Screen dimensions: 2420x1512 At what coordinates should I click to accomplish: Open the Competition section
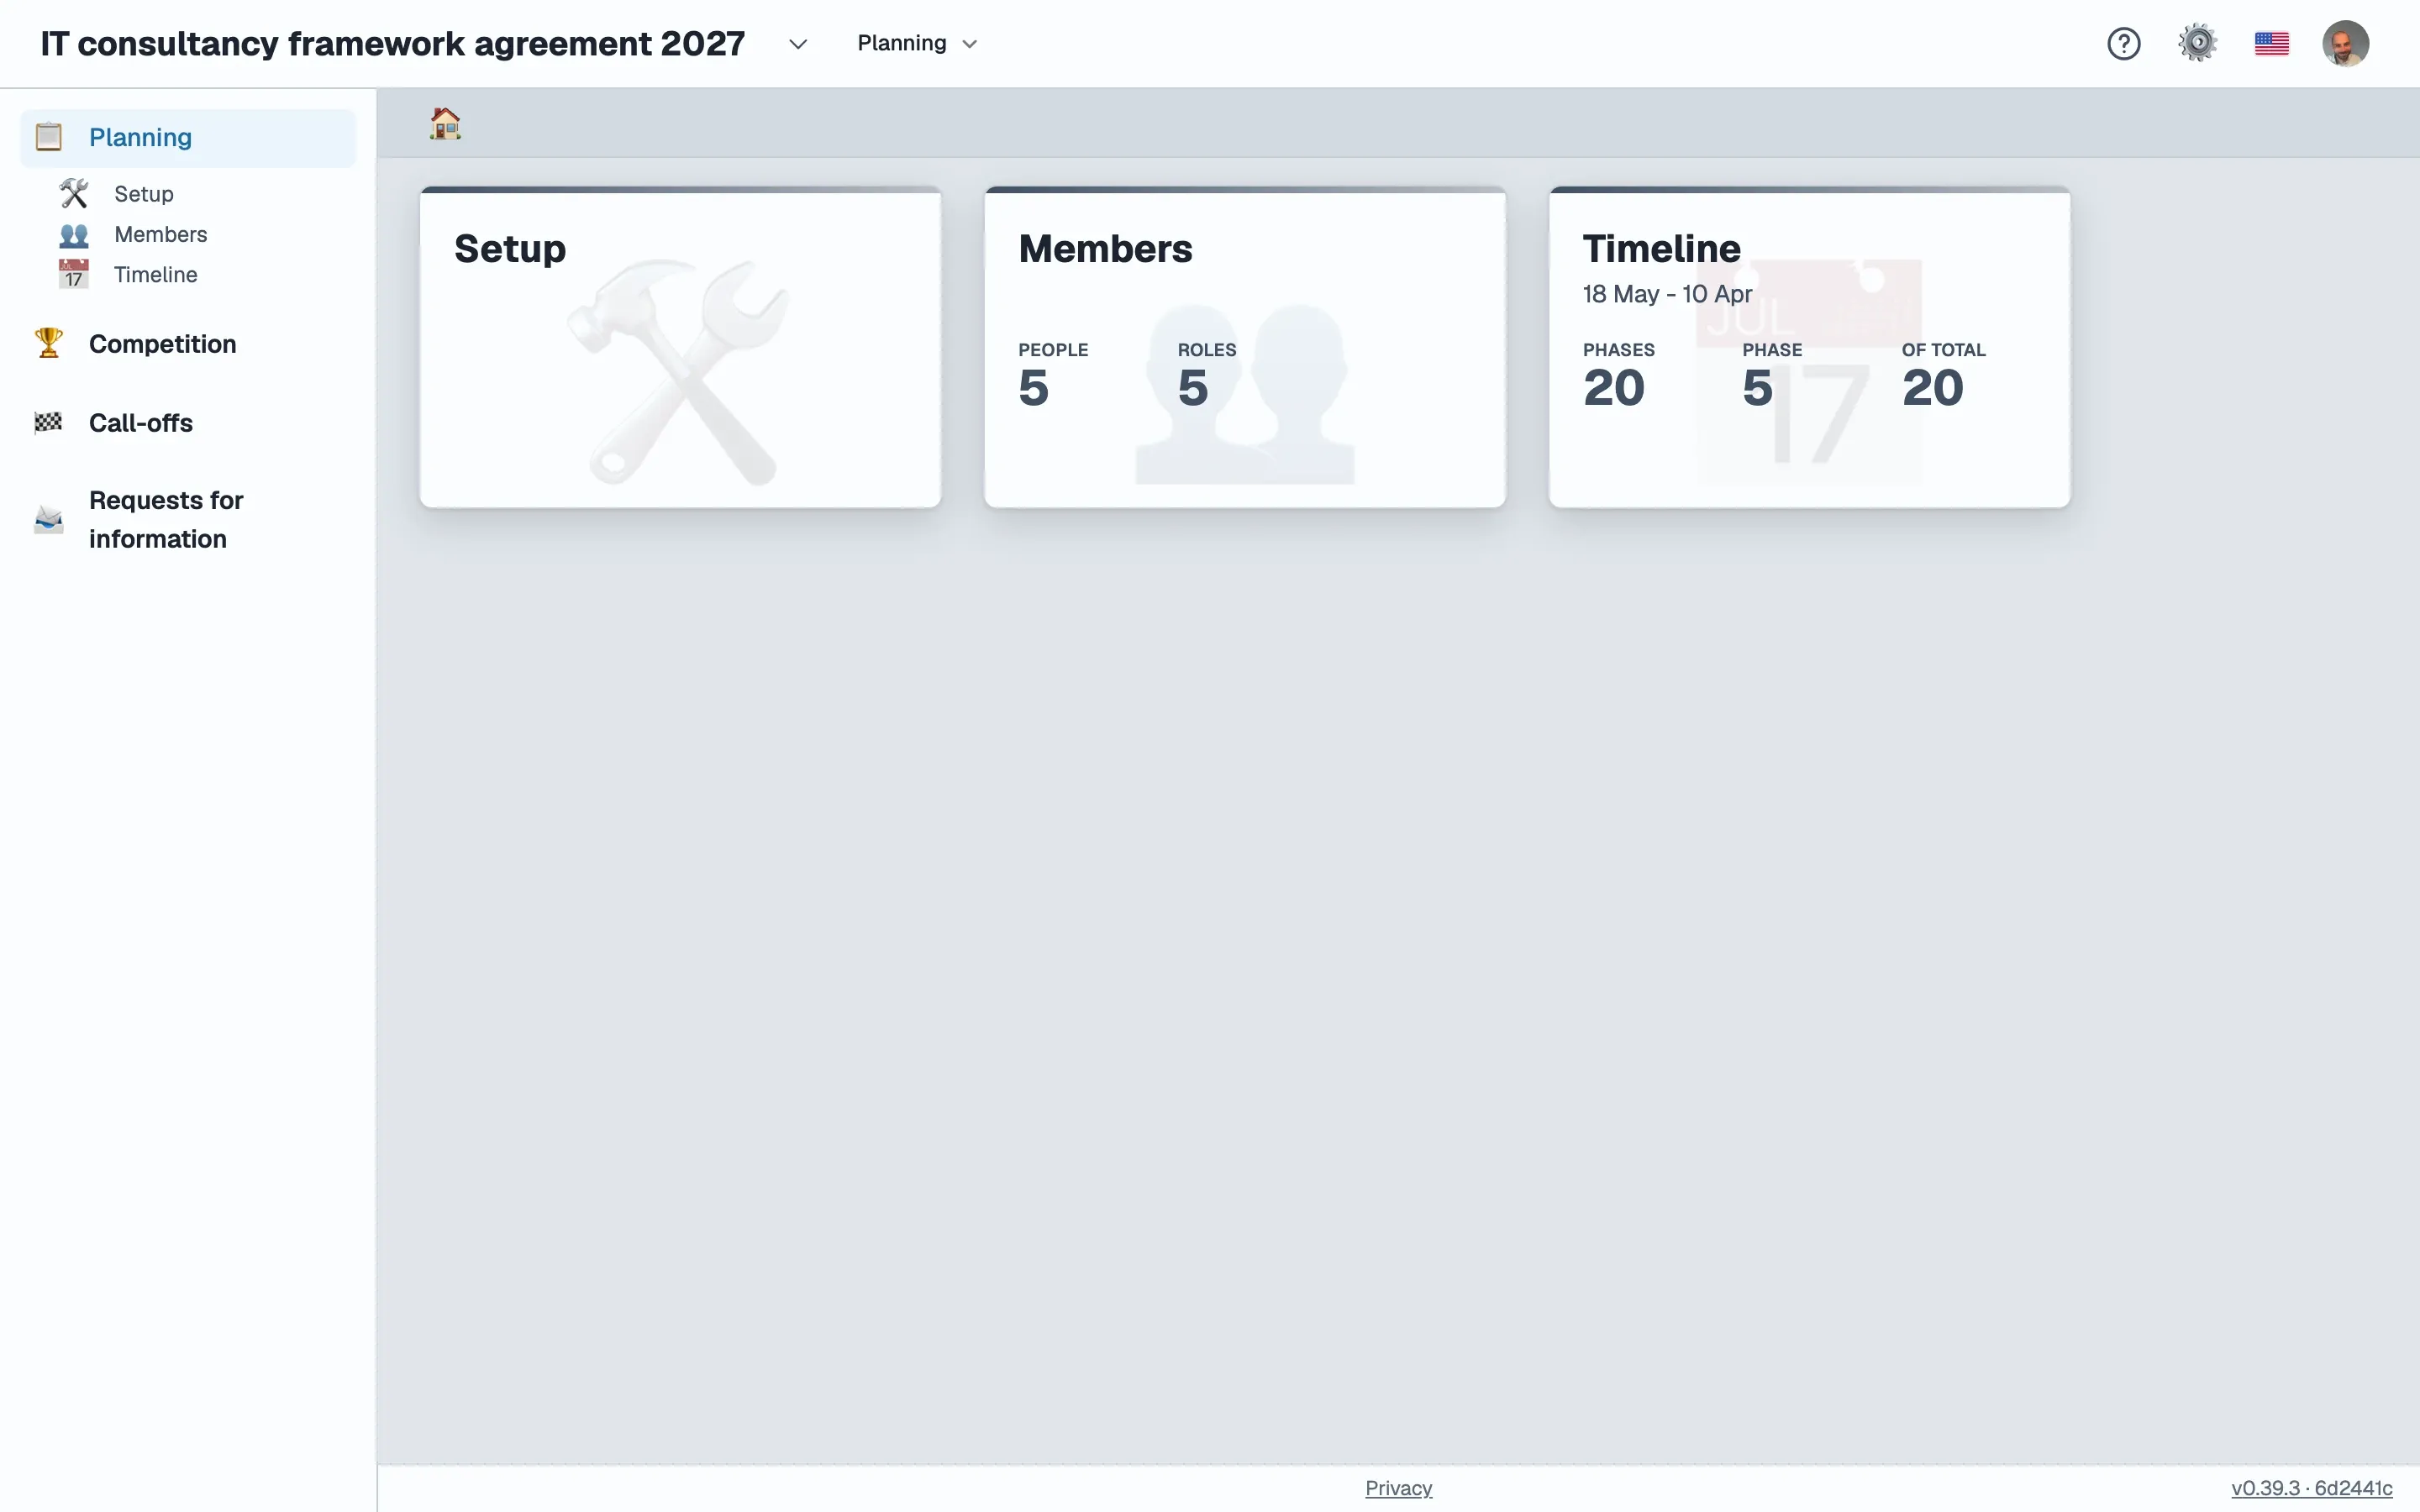pyautogui.click(x=163, y=344)
